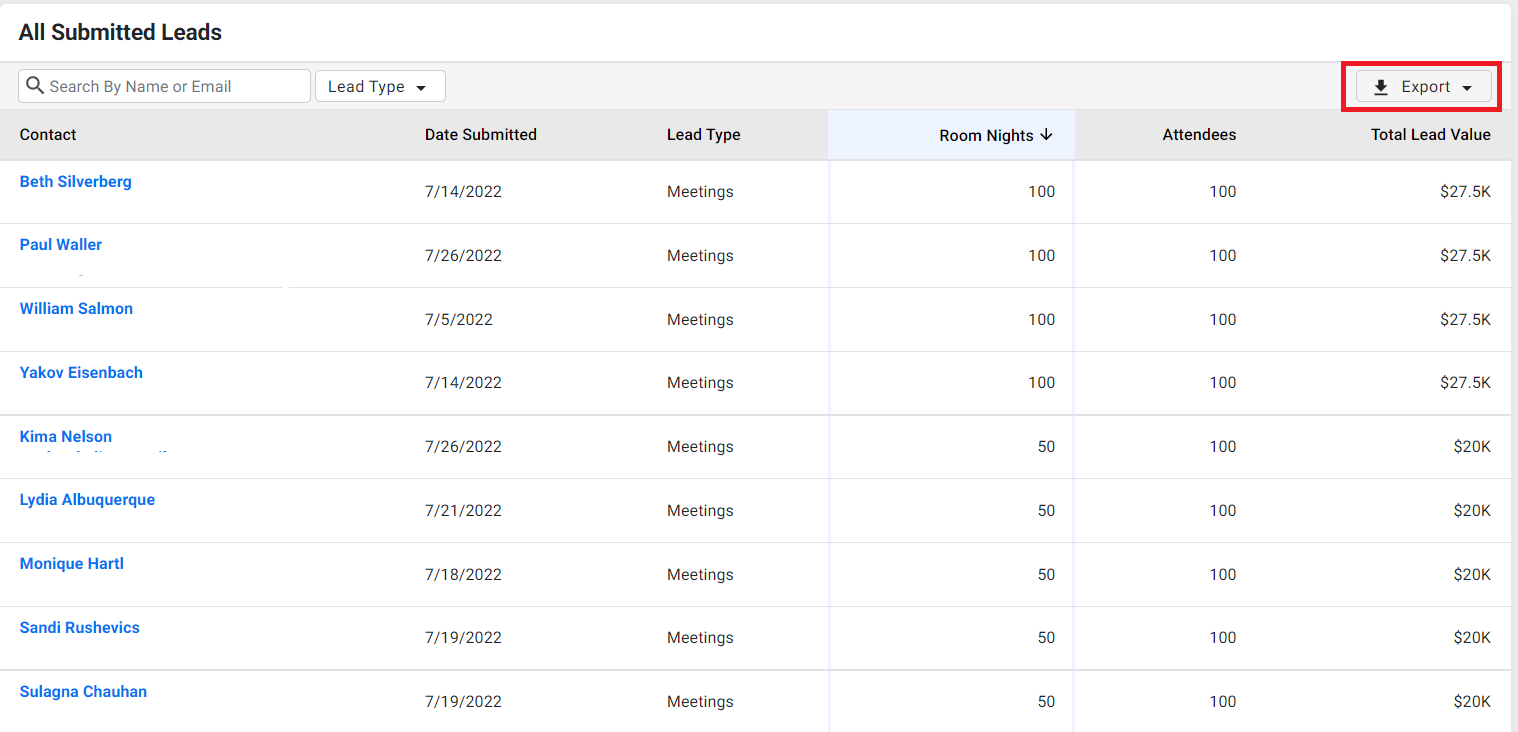Click date 7/5/2022 in William Salmon row

[459, 319]
